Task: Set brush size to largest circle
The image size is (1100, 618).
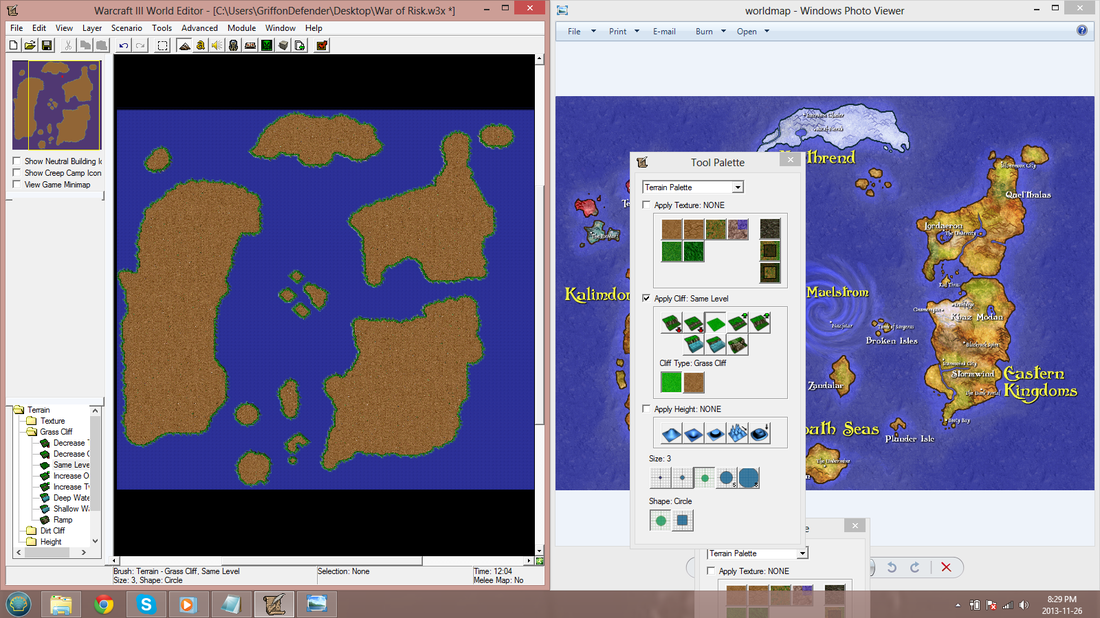Action: tap(749, 478)
